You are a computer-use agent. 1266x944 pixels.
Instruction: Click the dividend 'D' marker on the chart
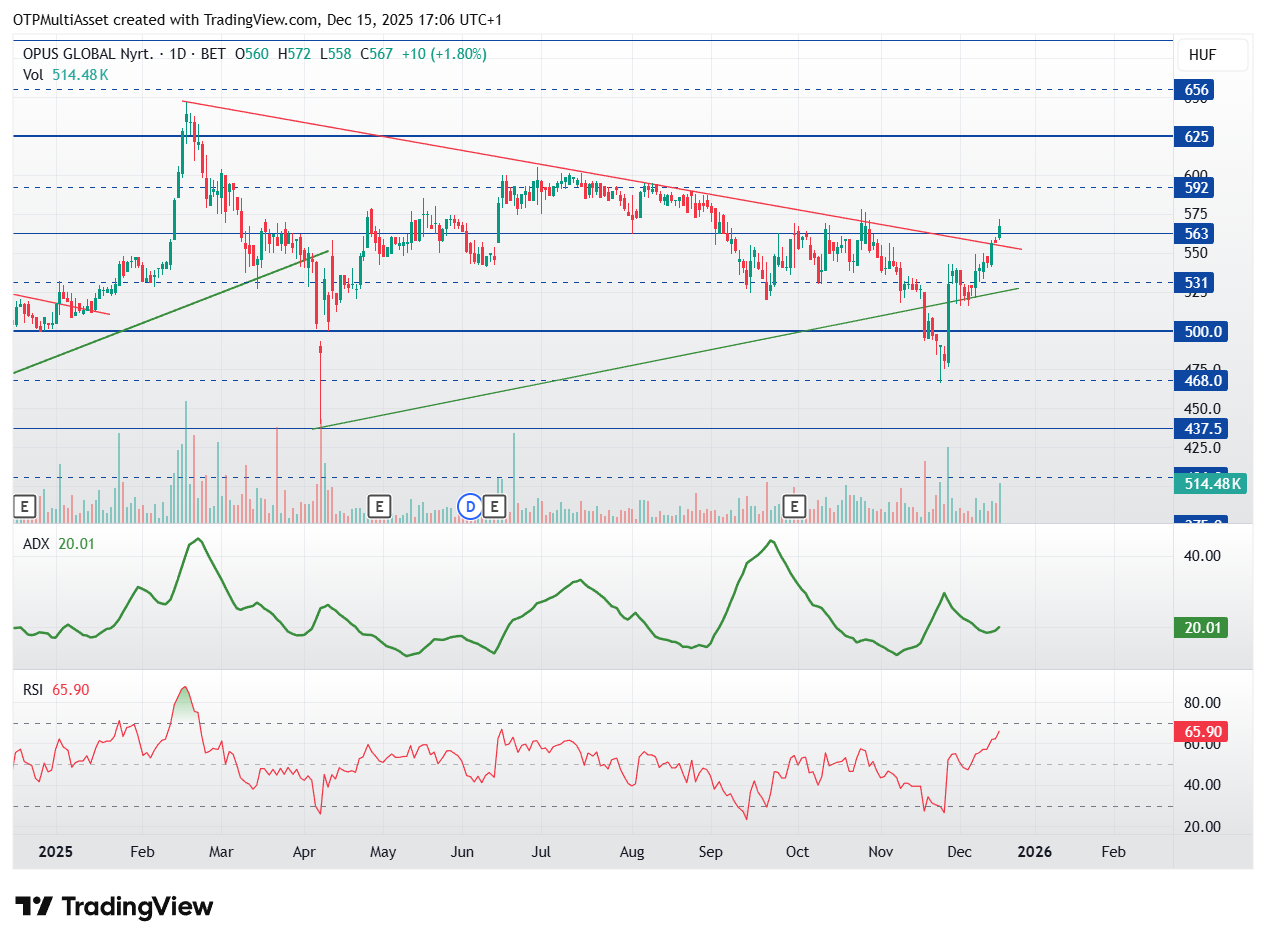[470, 507]
